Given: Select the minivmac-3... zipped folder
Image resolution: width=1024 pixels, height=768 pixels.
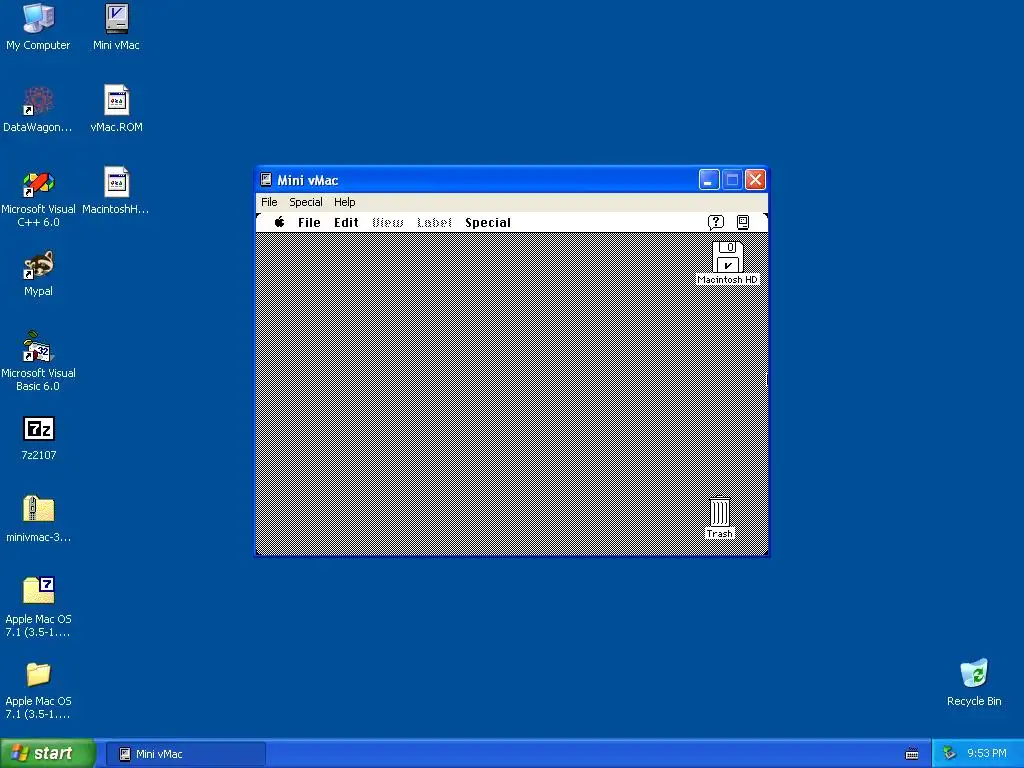Looking at the screenshot, I should (x=38, y=519).
